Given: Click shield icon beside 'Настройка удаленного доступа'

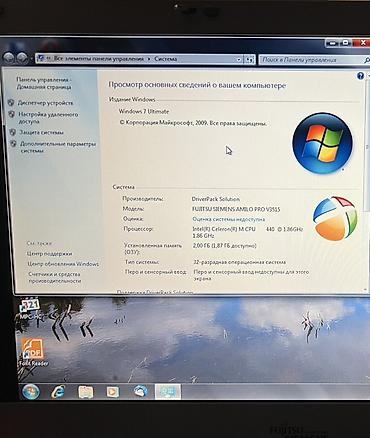Looking at the screenshot, I should tap(12, 114).
